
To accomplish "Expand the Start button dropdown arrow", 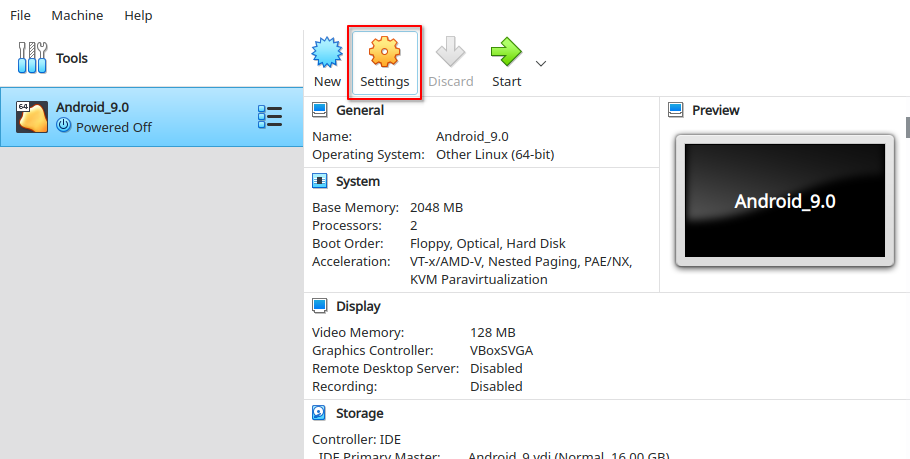I will [x=541, y=63].
